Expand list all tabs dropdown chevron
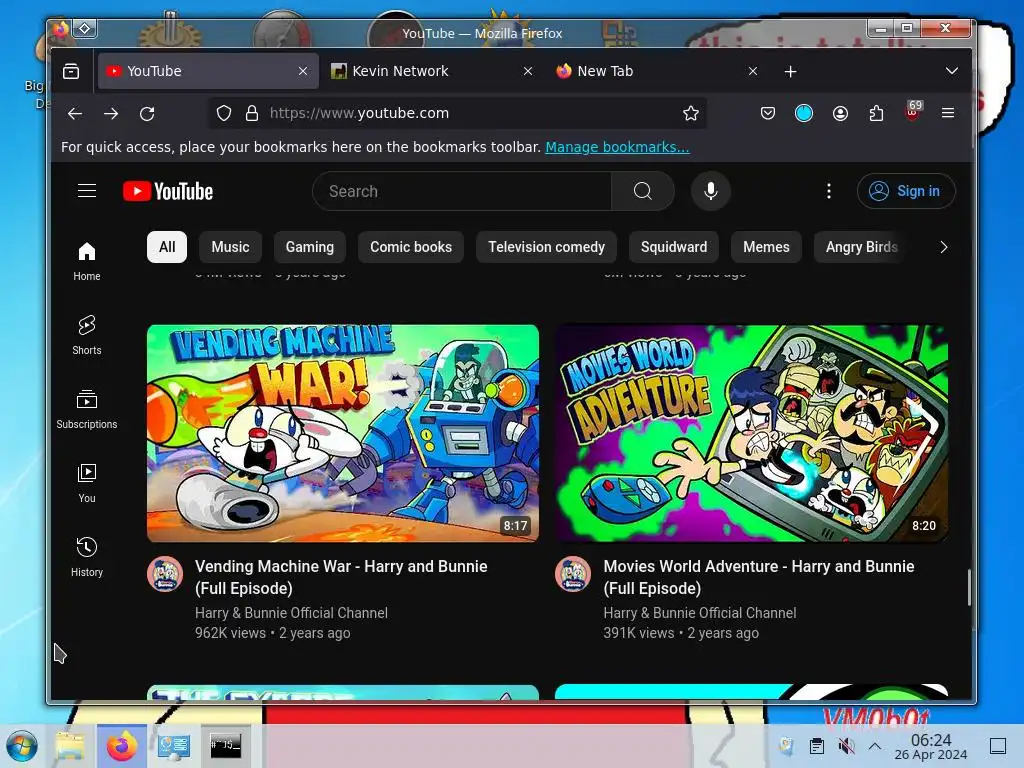Image resolution: width=1024 pixels, height=768 pixels. (x=952, y=71)
